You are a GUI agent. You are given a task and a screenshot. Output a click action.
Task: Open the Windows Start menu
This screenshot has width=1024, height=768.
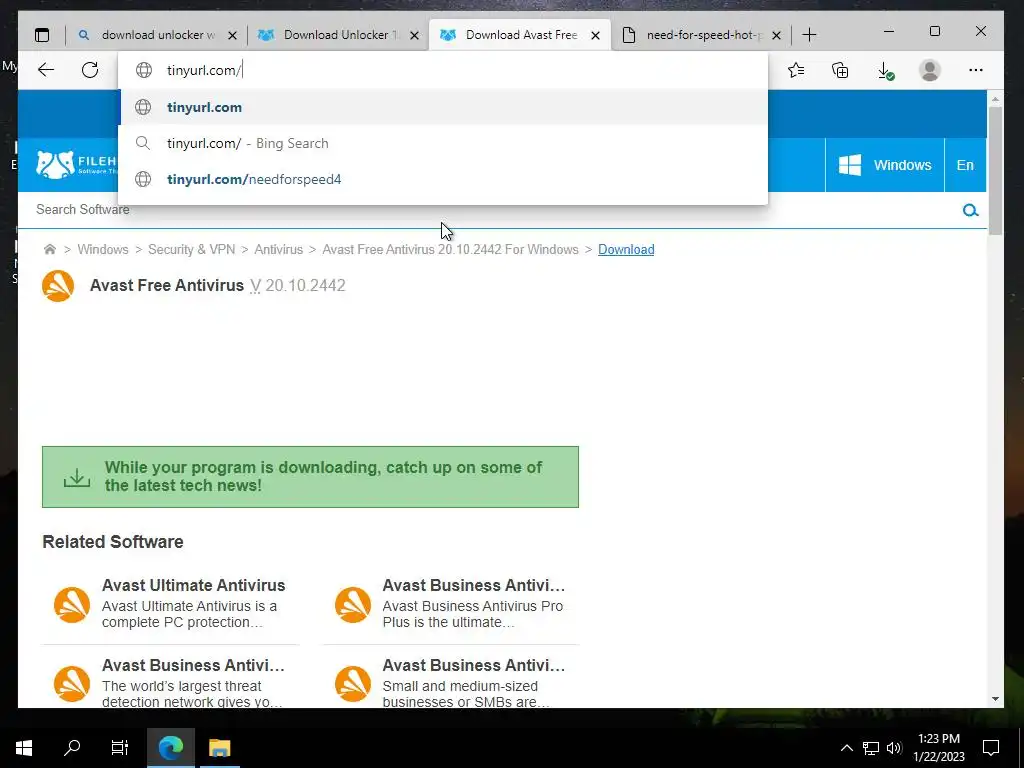[x=24, y=748]
